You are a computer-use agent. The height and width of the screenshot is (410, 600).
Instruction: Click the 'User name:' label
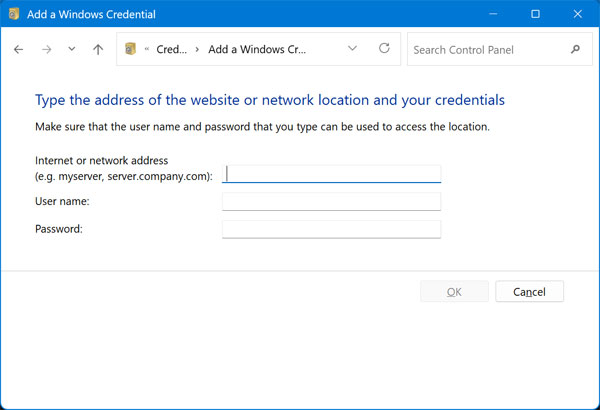pos(62,201)
